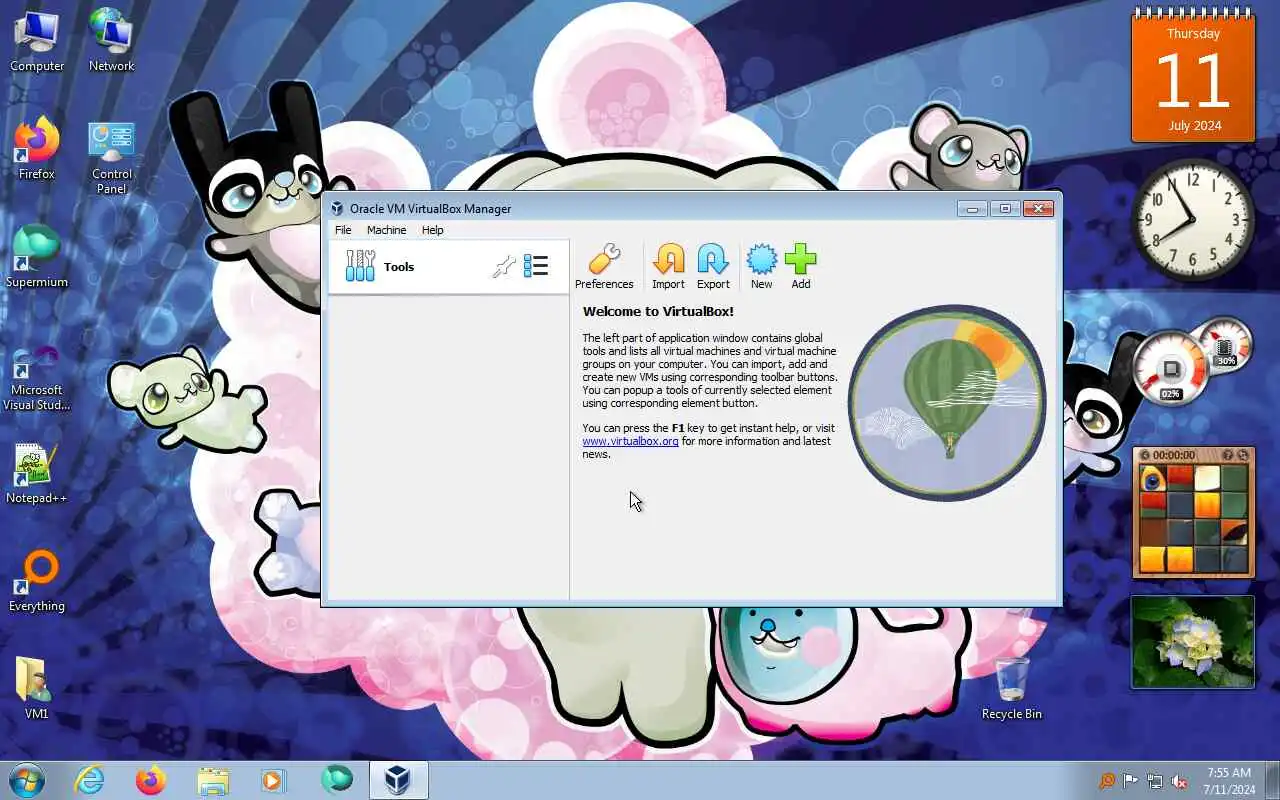Click the pin icon beside Tools

click(504, 266)
